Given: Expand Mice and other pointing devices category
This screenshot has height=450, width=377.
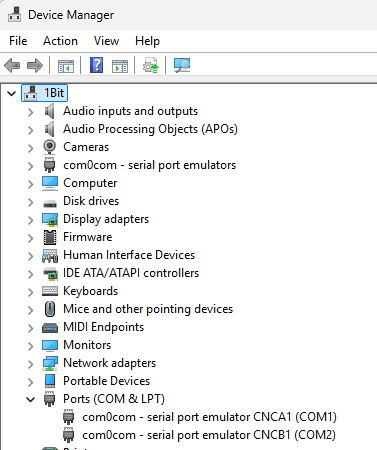Looking at the screenshot, I should pyautogui.click(x=31, y=310).
